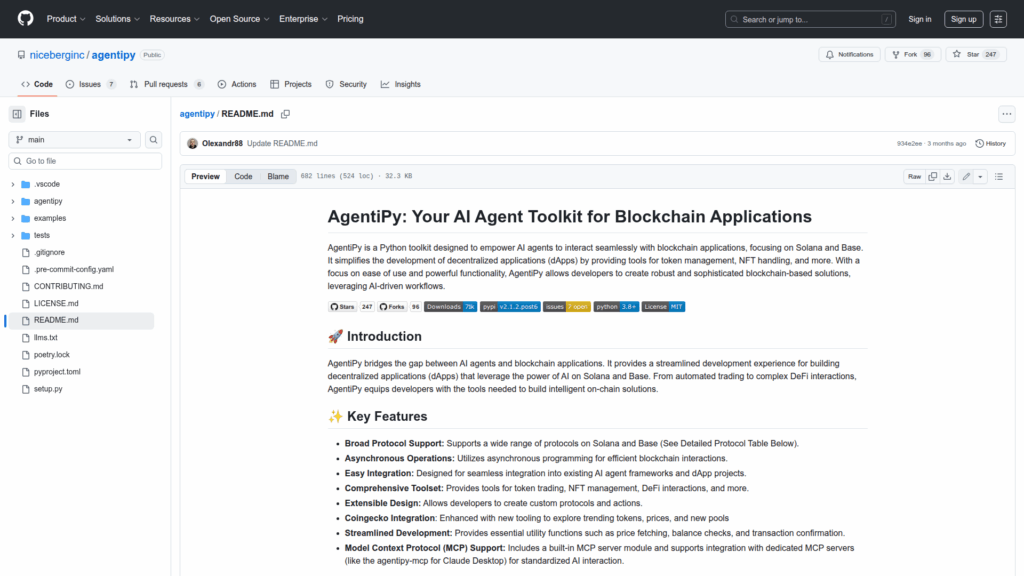The height and width of the screenshot is (576, 1024).
Task: Click the Sign up button
Action: (963, 19)
